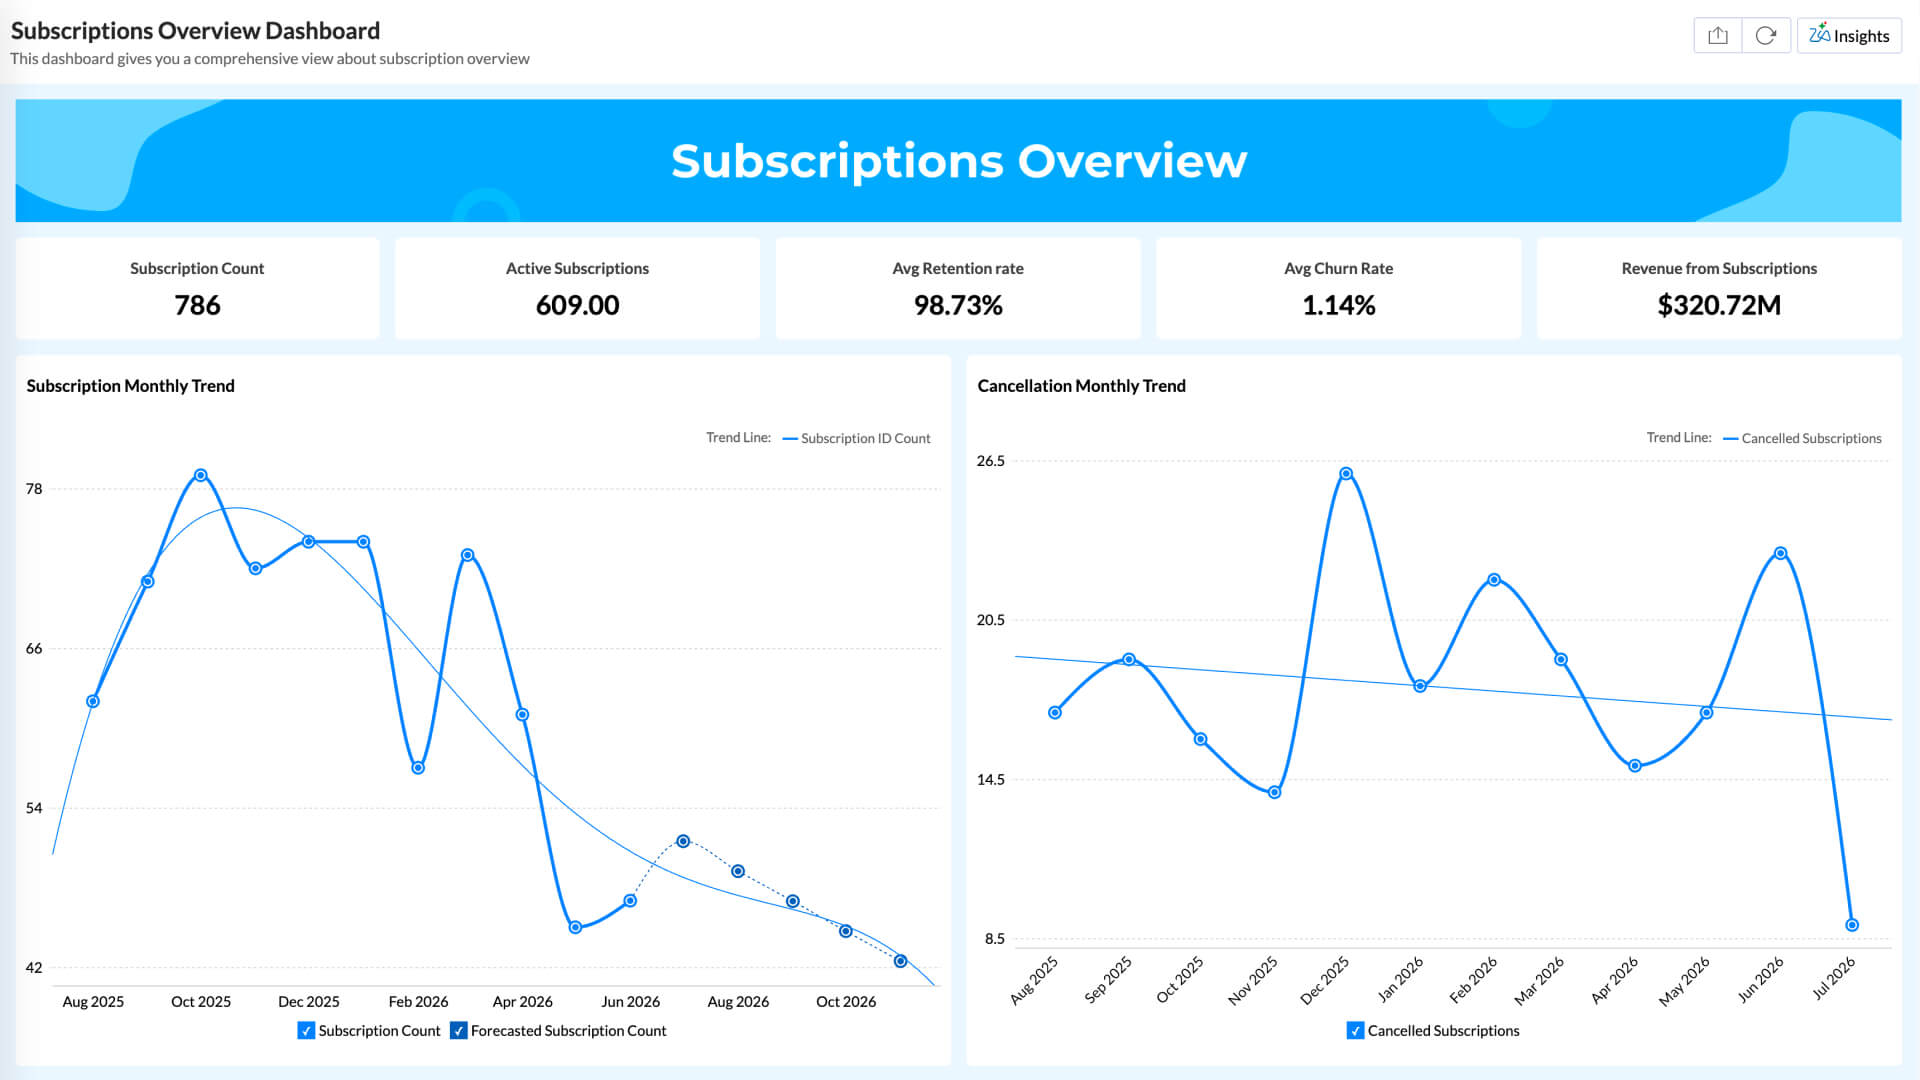Click the 26.5 y-axis label in cancellation chart
This screenshot has width=1920, height=1080.
coord(990,461)
